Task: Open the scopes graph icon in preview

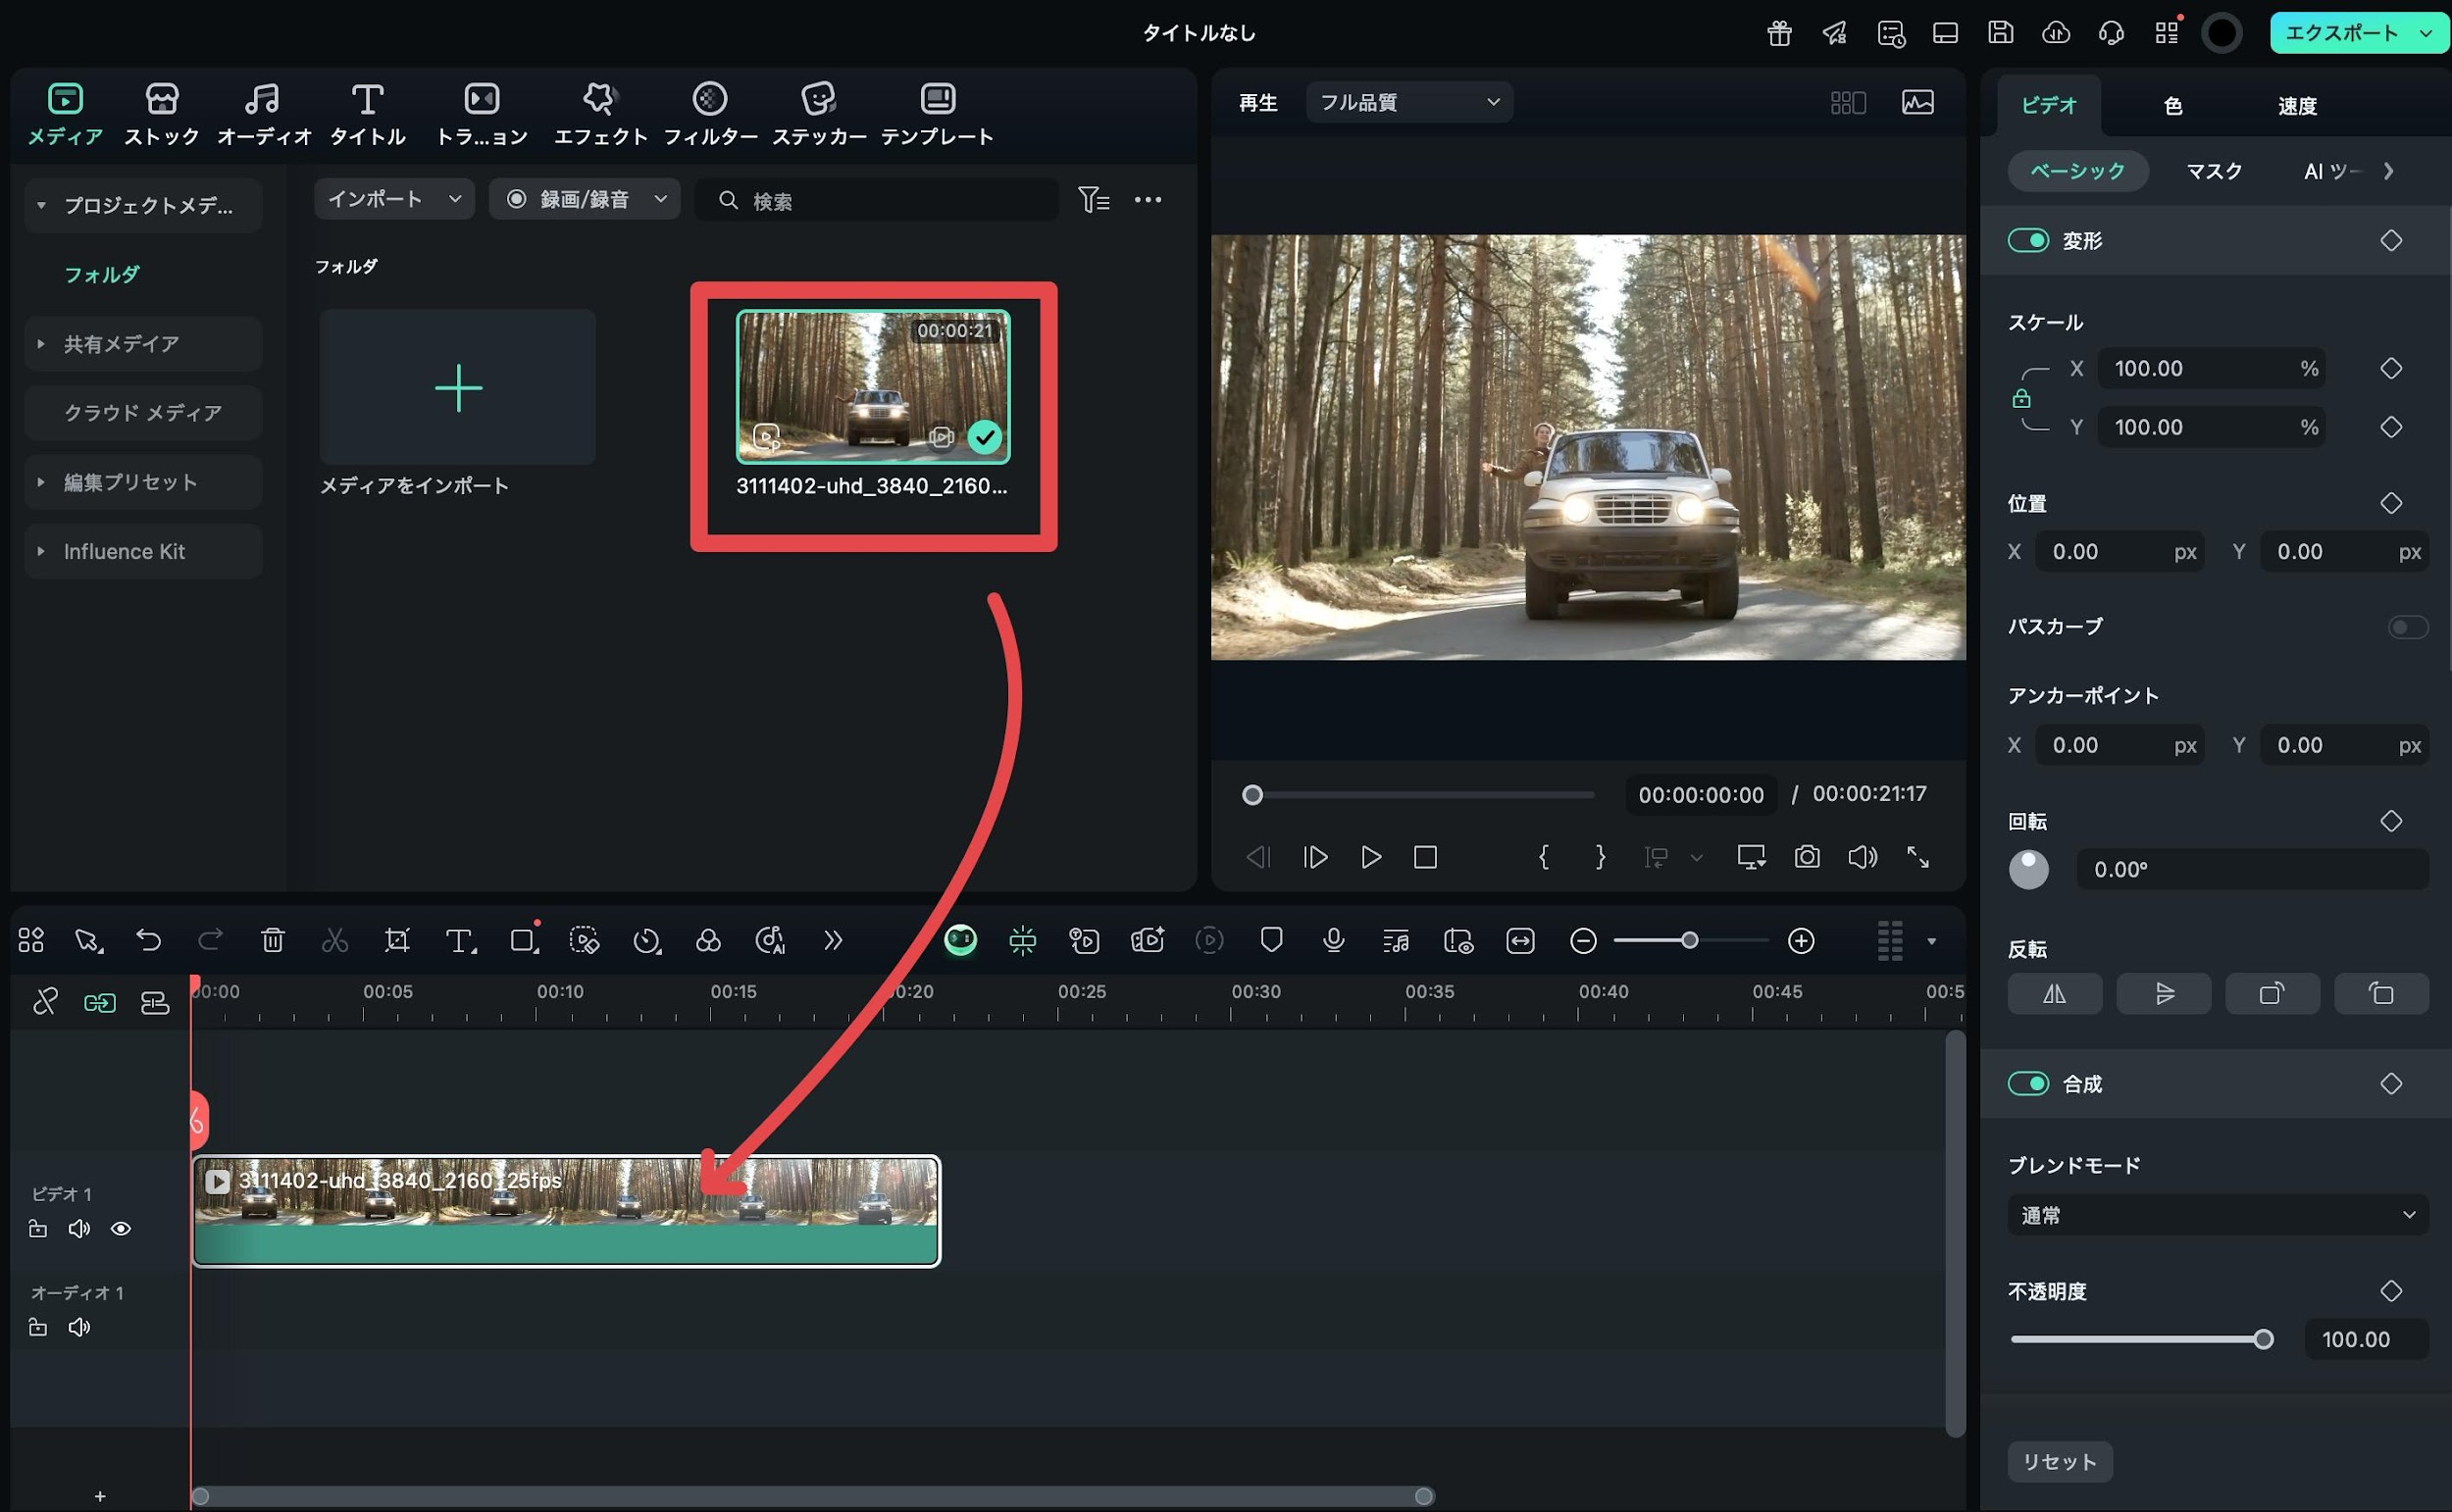Action: coord(1917,102)
